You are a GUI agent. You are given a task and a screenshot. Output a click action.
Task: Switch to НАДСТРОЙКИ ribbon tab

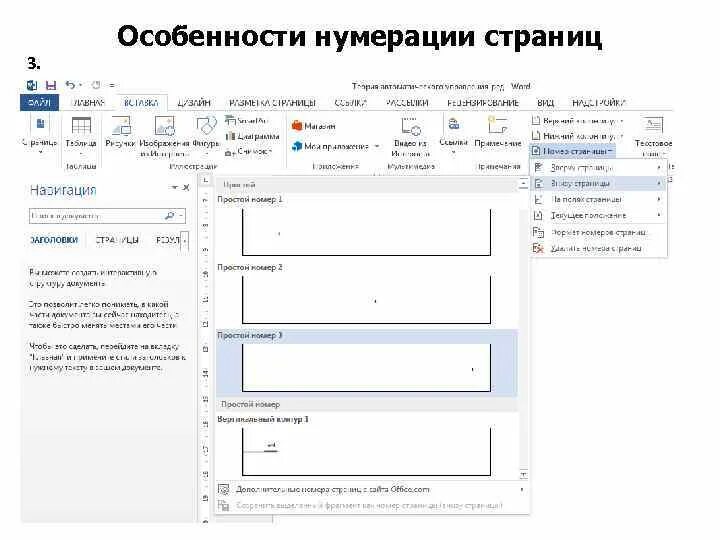[599, 102]
